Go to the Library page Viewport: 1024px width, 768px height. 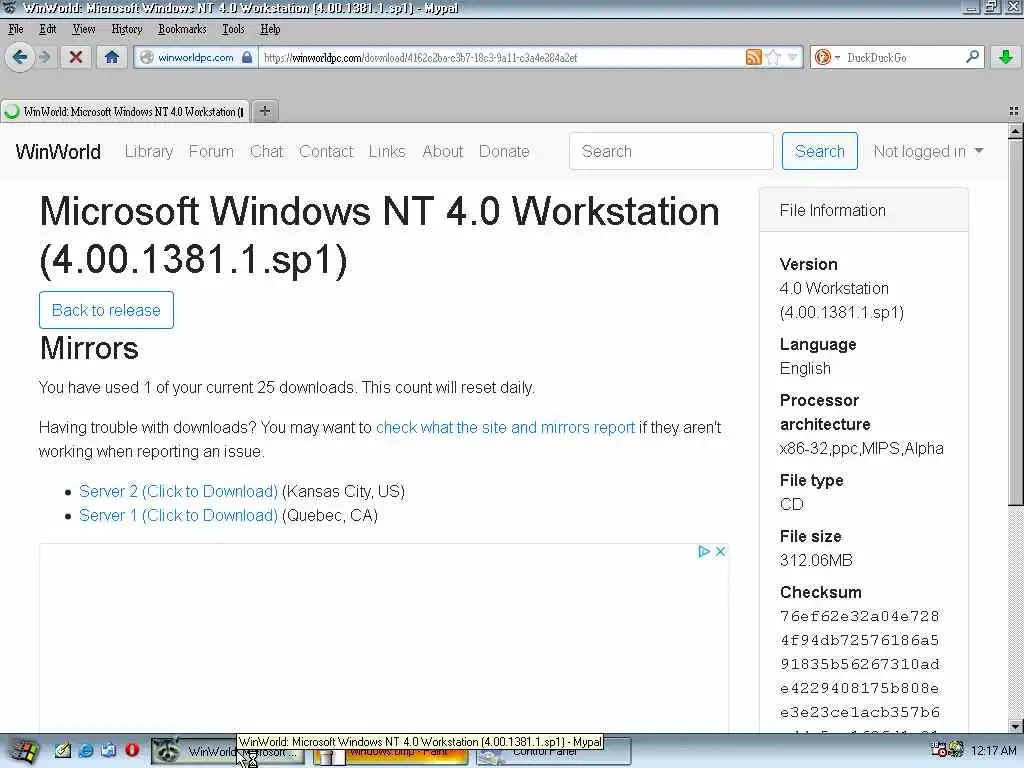(x=149, y=152)
